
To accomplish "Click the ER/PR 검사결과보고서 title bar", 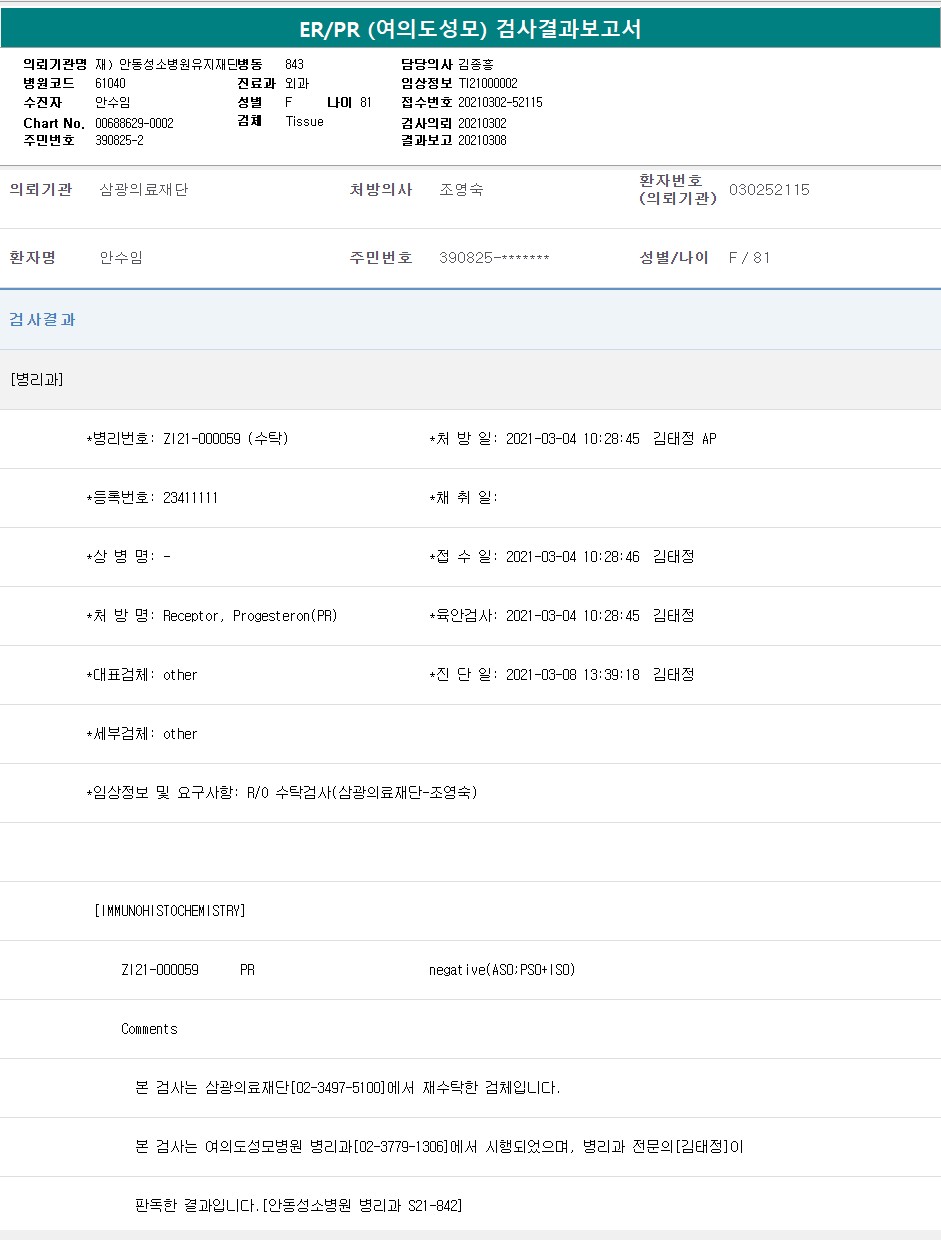I will point(470,29).
